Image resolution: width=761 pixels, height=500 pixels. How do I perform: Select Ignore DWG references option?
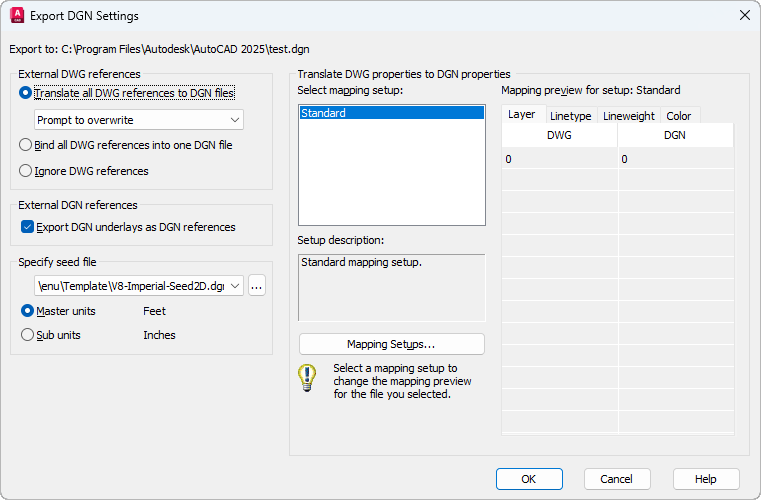tap(26, 171)
